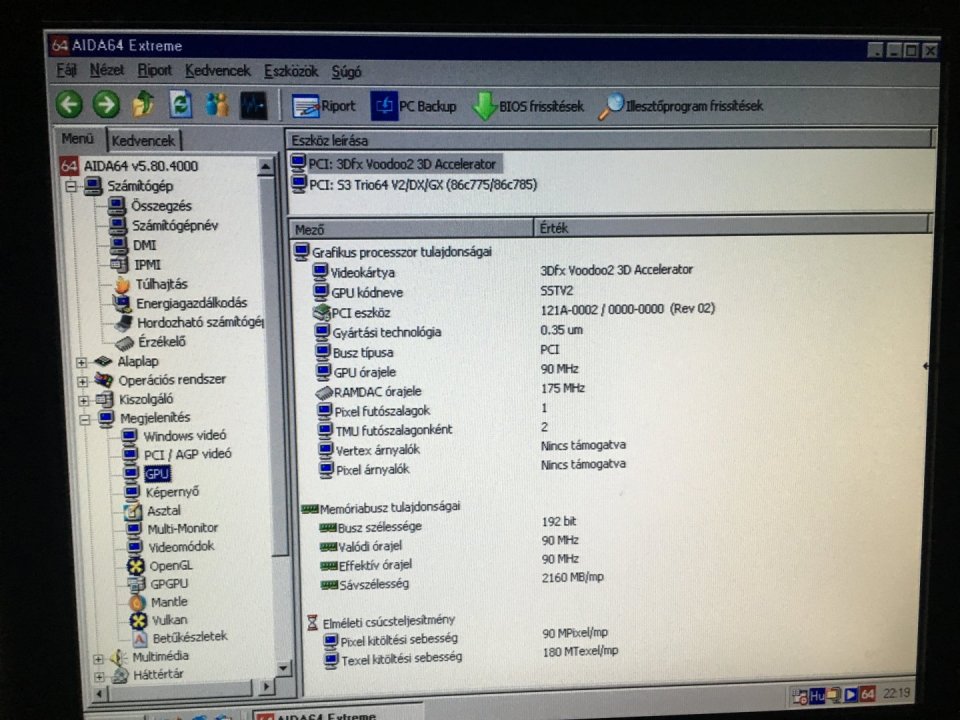Select PCI / AGP videó in the tree
Image resolution: width=960 pixels, height=720 pixels.
[177, 454]
